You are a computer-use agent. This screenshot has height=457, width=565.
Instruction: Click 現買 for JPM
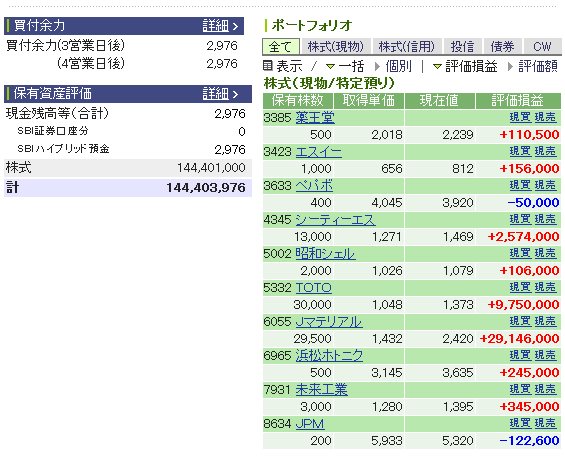[x=520, y=423]
